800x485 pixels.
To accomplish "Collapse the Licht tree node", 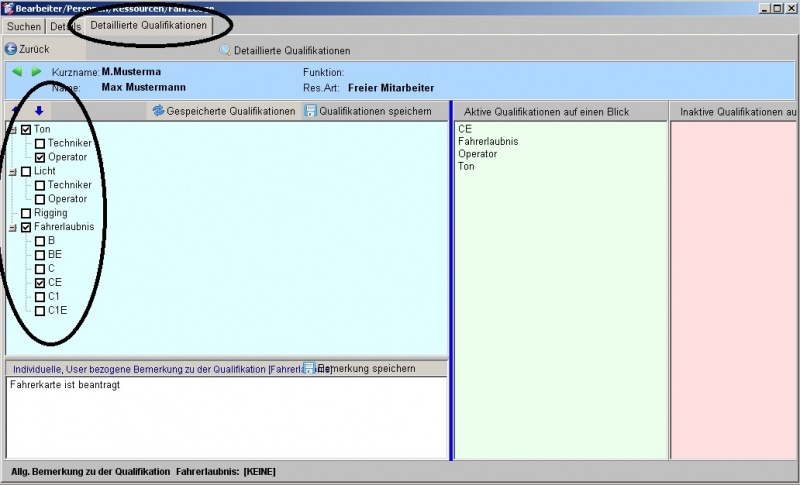I will click(x=13, y=172).
